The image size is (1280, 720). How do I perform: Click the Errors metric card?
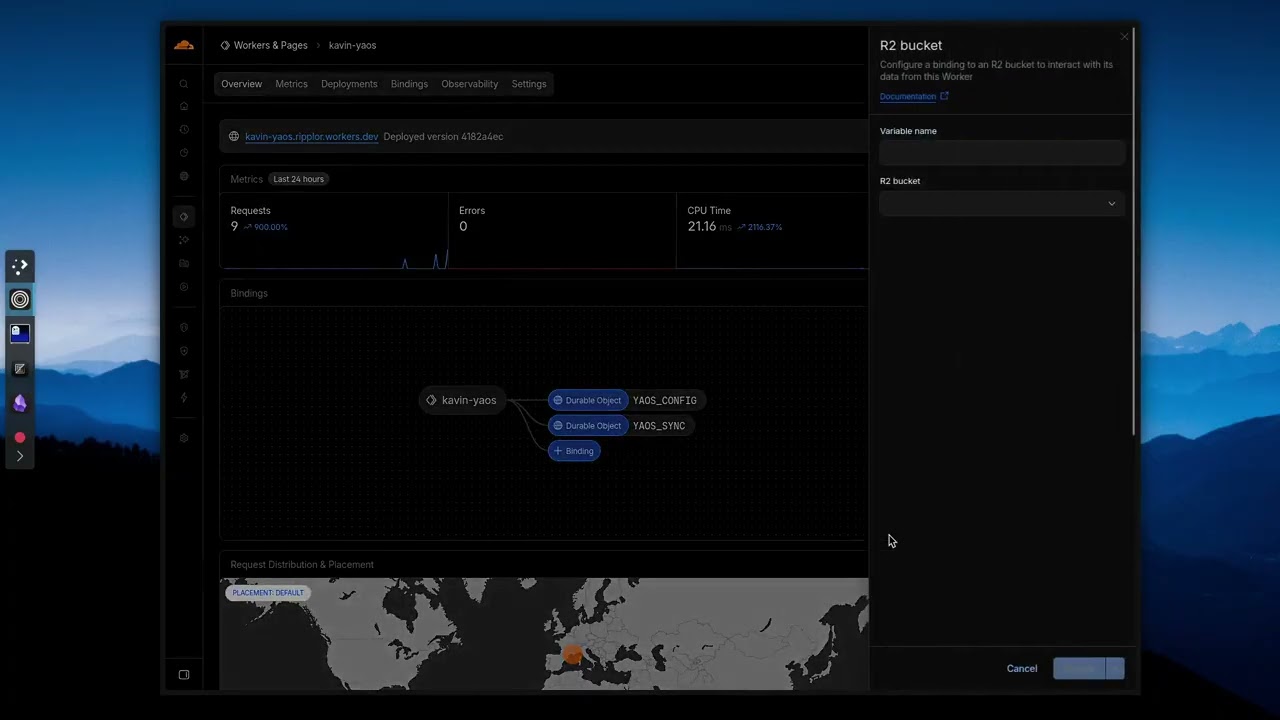pos(562,230)
